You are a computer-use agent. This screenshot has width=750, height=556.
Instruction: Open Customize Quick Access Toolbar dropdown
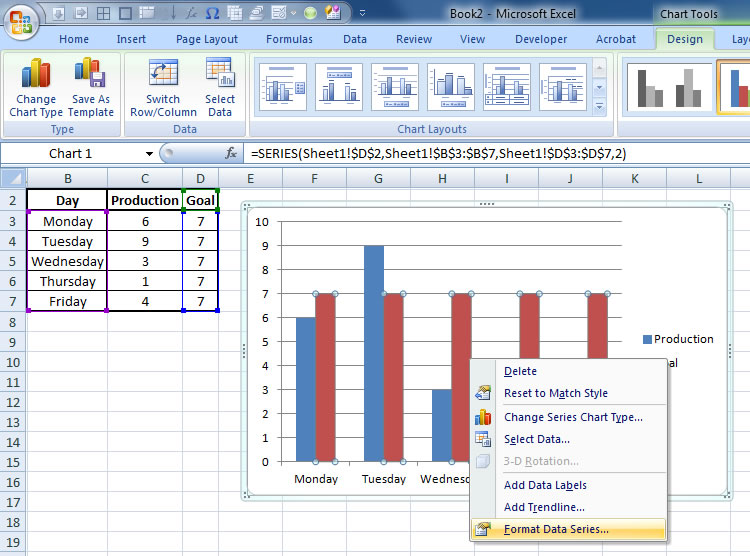pyautogui.click(x=362, y=13)
